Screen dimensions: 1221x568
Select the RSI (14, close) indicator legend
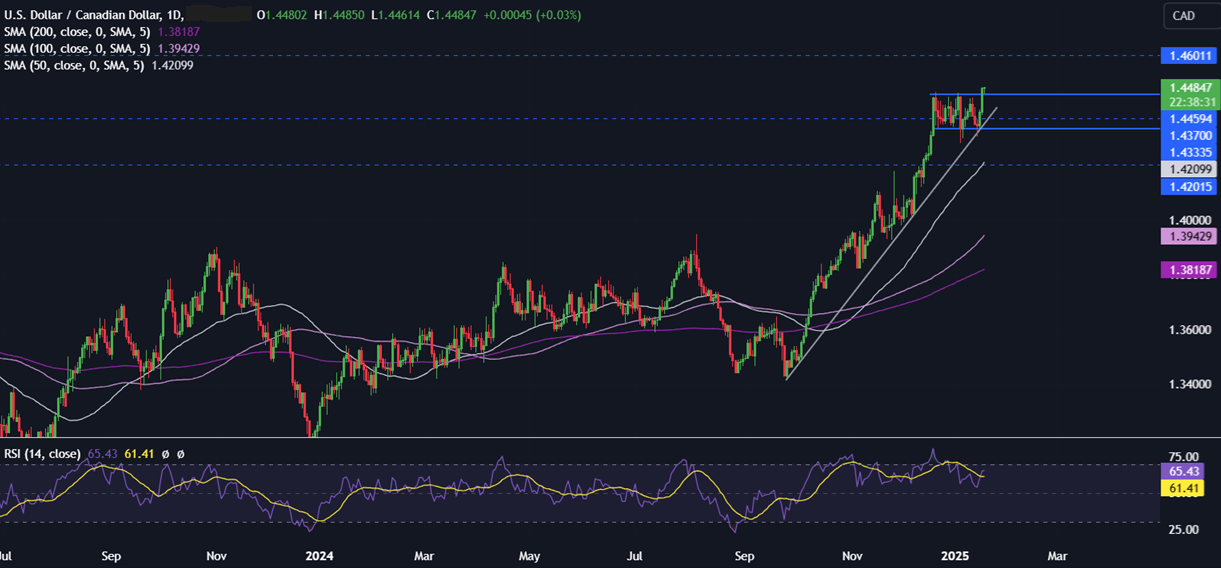(42, 454)
